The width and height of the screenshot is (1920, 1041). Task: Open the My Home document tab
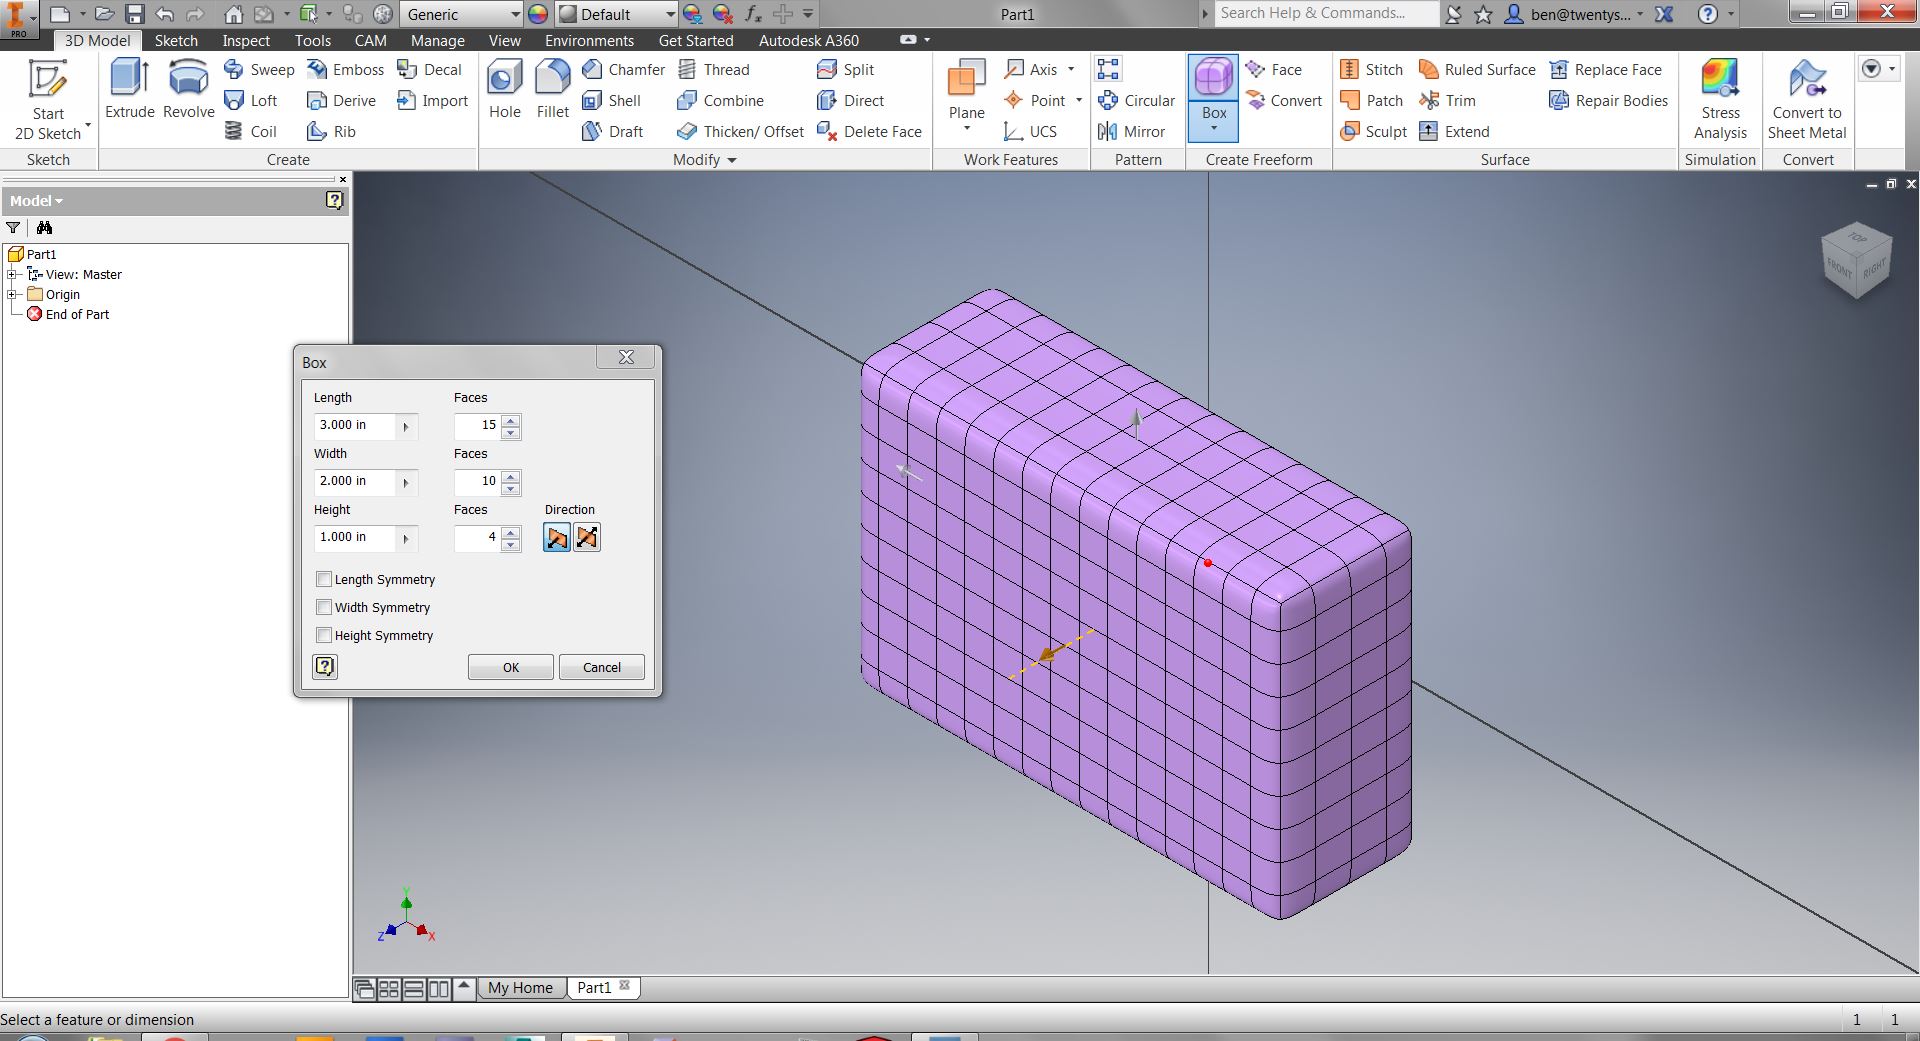(520, 988)
